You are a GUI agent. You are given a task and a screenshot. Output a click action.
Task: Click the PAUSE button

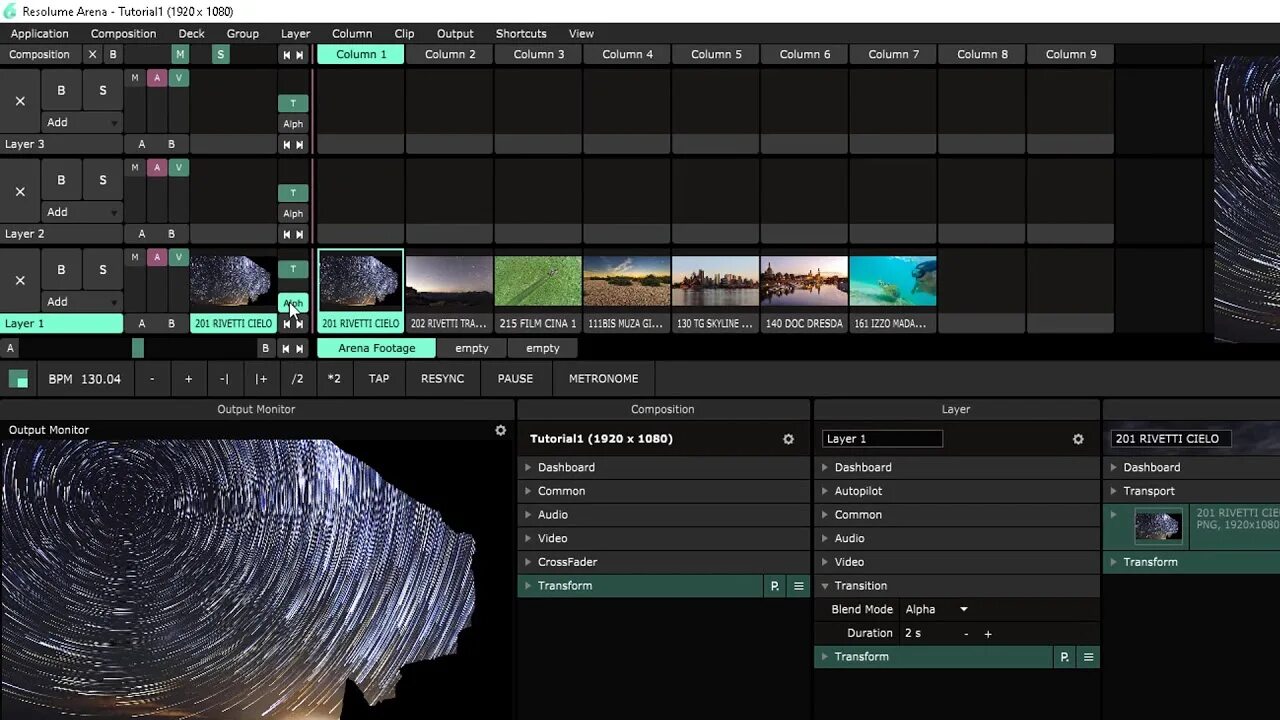pyautogui.click(x=515, y=379)
